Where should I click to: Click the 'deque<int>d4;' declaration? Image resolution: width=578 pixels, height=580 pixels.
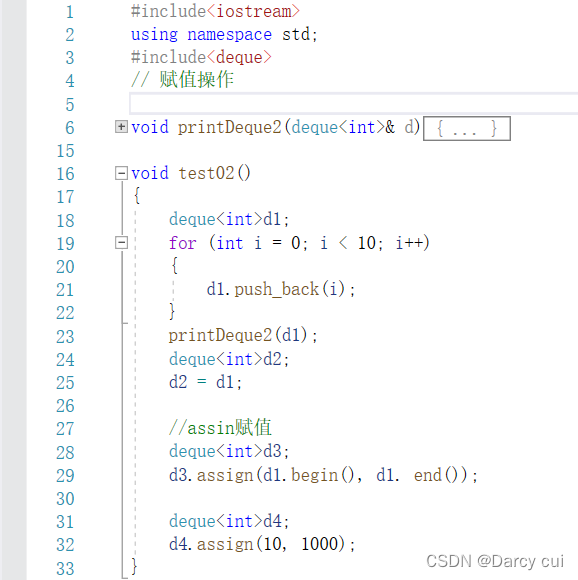pyautogui.click(x=229, y=521)
